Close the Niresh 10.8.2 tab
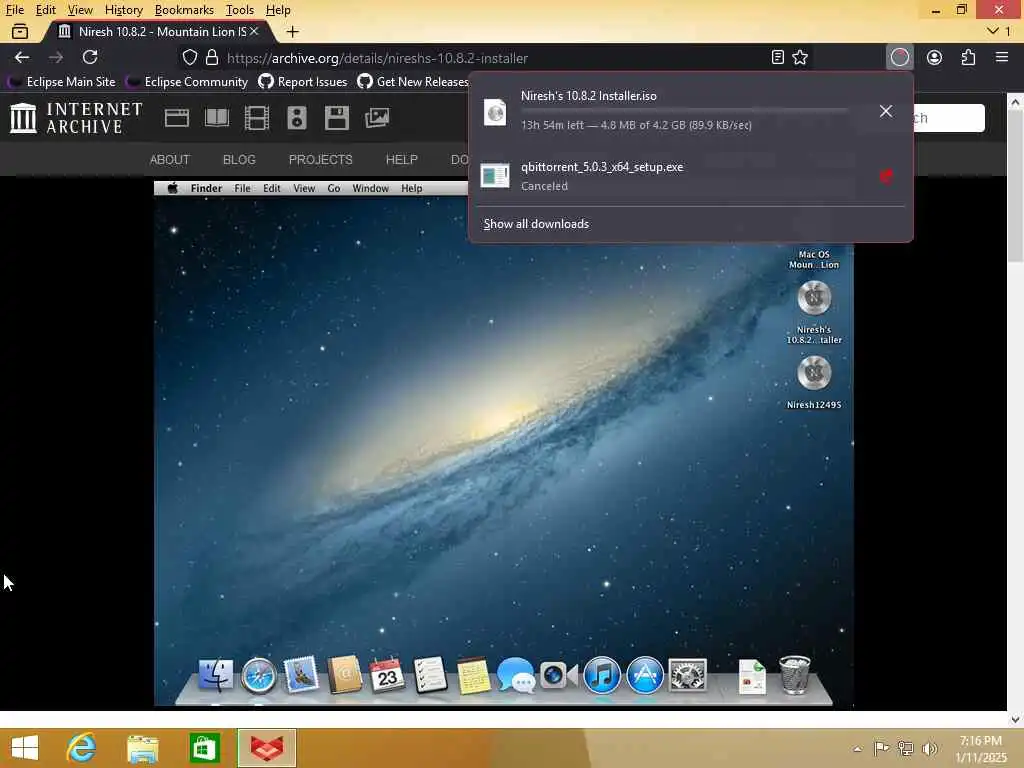The width and height of the screenshot is (1024, 768). pos(254,31)
